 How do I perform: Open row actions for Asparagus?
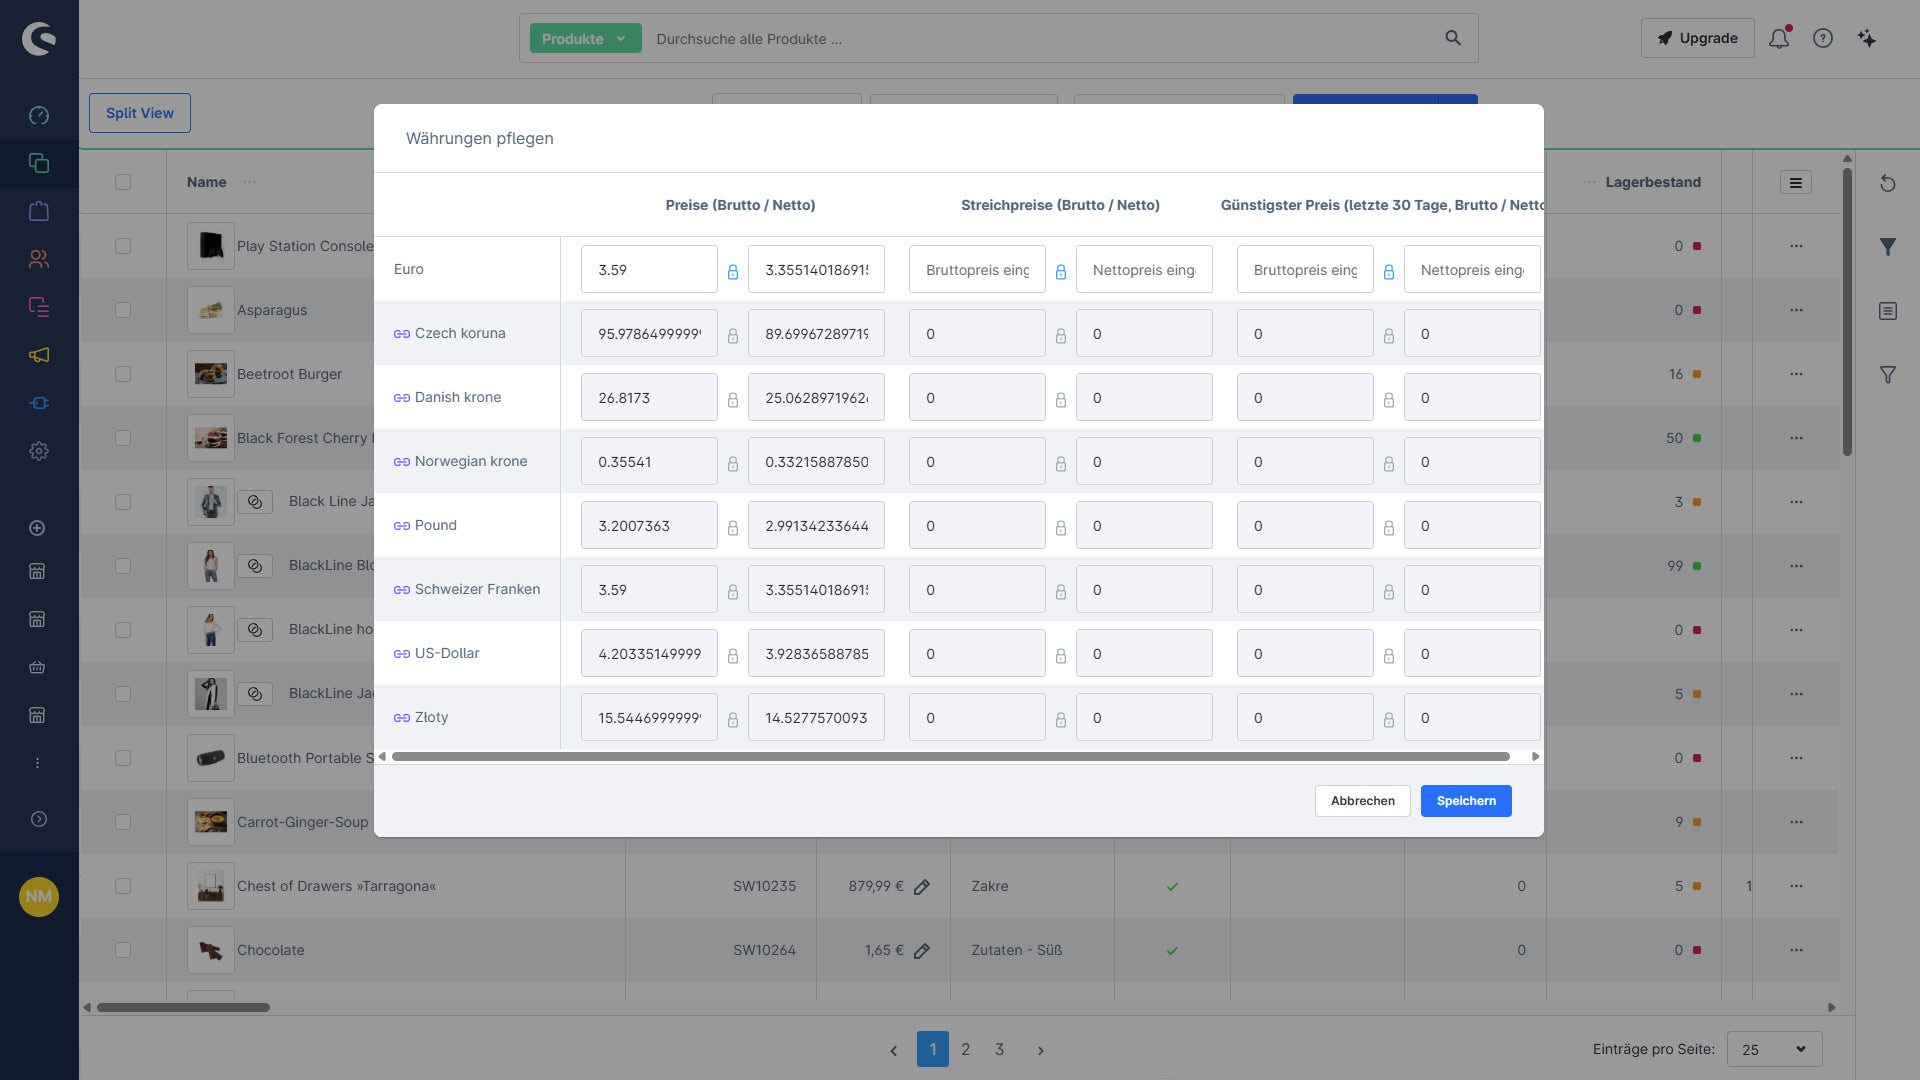pos(1796,310)
